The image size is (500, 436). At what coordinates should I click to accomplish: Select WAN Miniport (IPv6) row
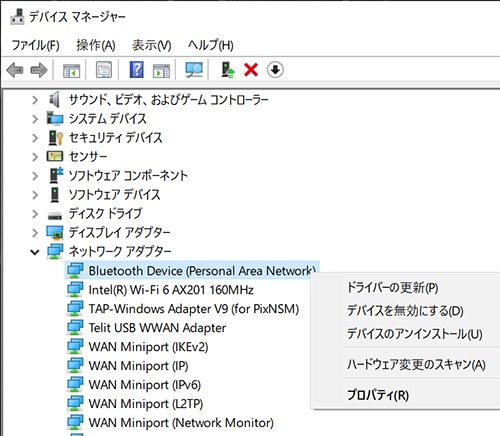coord(145,385)
